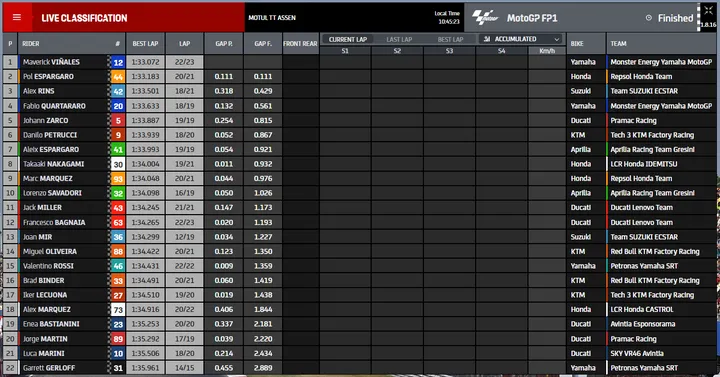Click team SKY VR46 Avintia
The width and height of the screenshot is (720, 377).
[637, 354]
